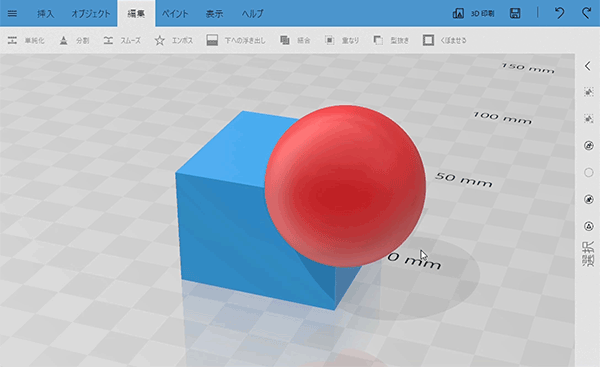Expand the selection side panel chevron
The image size is (600, 367).
click(x=588, y=66)
